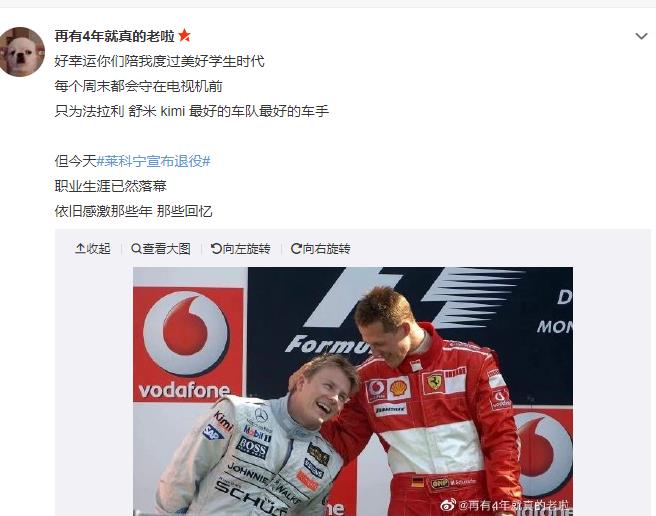656x516 pixels.
Task: Click the rotate-left arrow icon
Action: pyautogui.click(x=216, y=249)
